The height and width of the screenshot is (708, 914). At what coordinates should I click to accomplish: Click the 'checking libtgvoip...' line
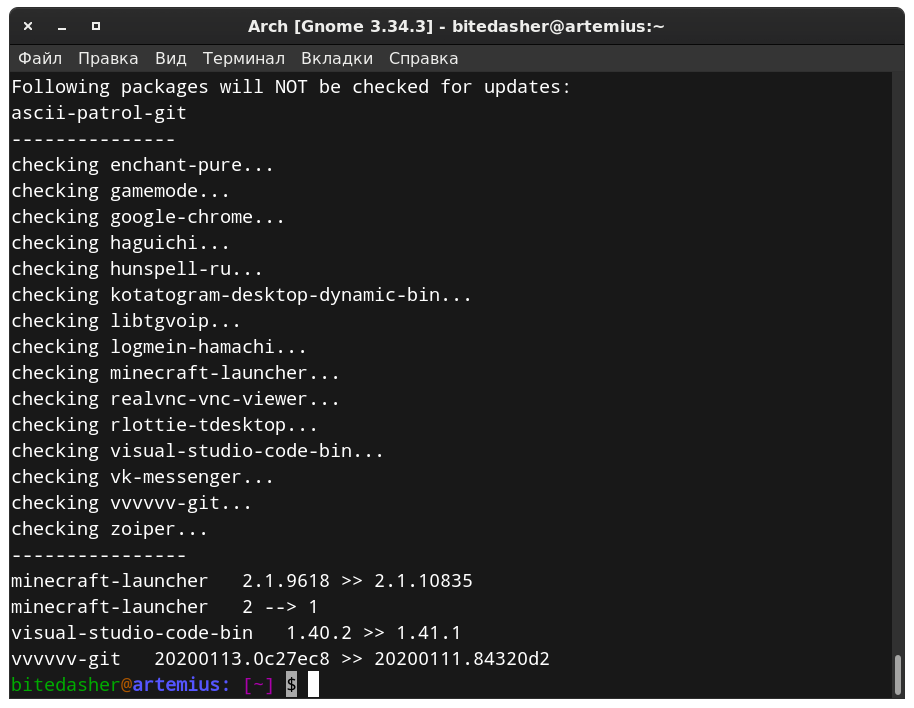pyautogui.click(x=126, y=321)
